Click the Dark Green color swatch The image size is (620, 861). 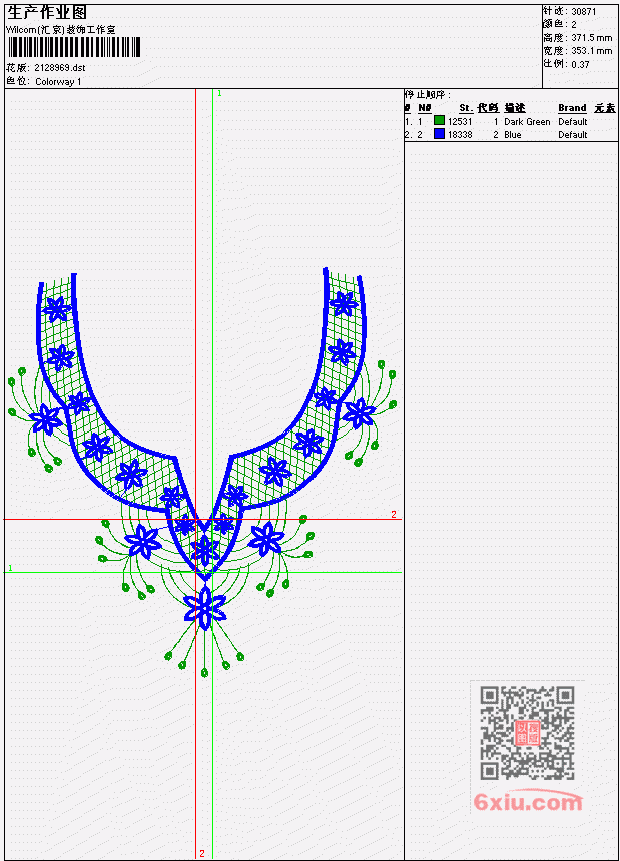[439, 121]
